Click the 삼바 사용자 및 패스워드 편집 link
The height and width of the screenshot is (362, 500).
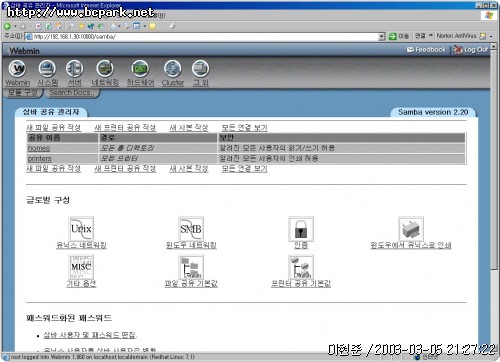[90, 335]
